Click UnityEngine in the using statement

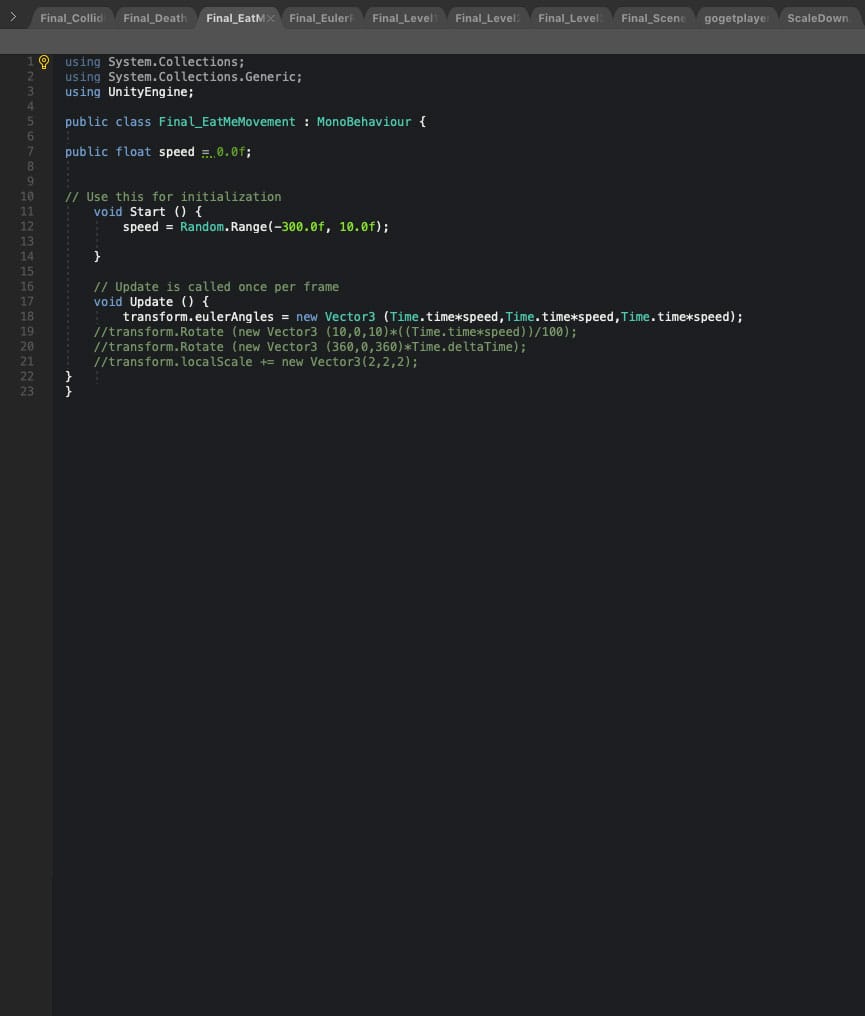(151, 92)
